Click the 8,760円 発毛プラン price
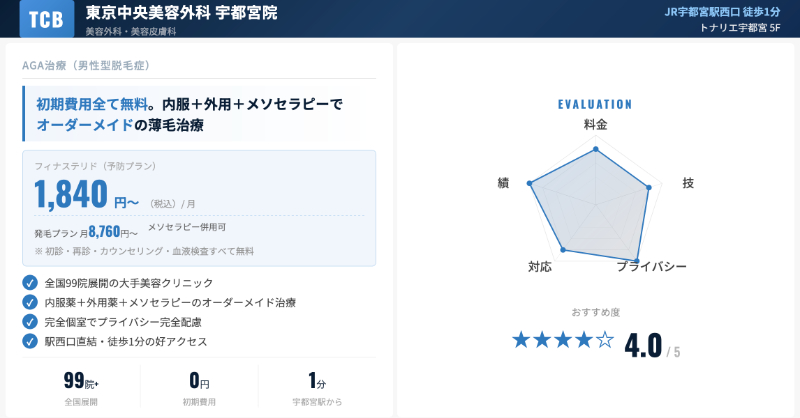 (111, 232)
